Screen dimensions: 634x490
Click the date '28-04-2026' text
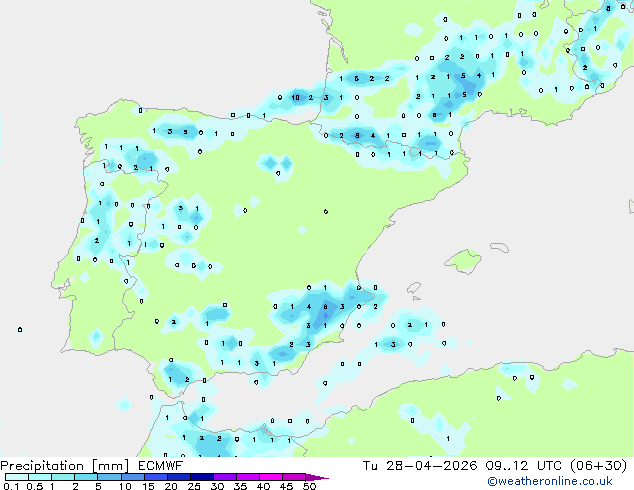(x=431, y=466)
